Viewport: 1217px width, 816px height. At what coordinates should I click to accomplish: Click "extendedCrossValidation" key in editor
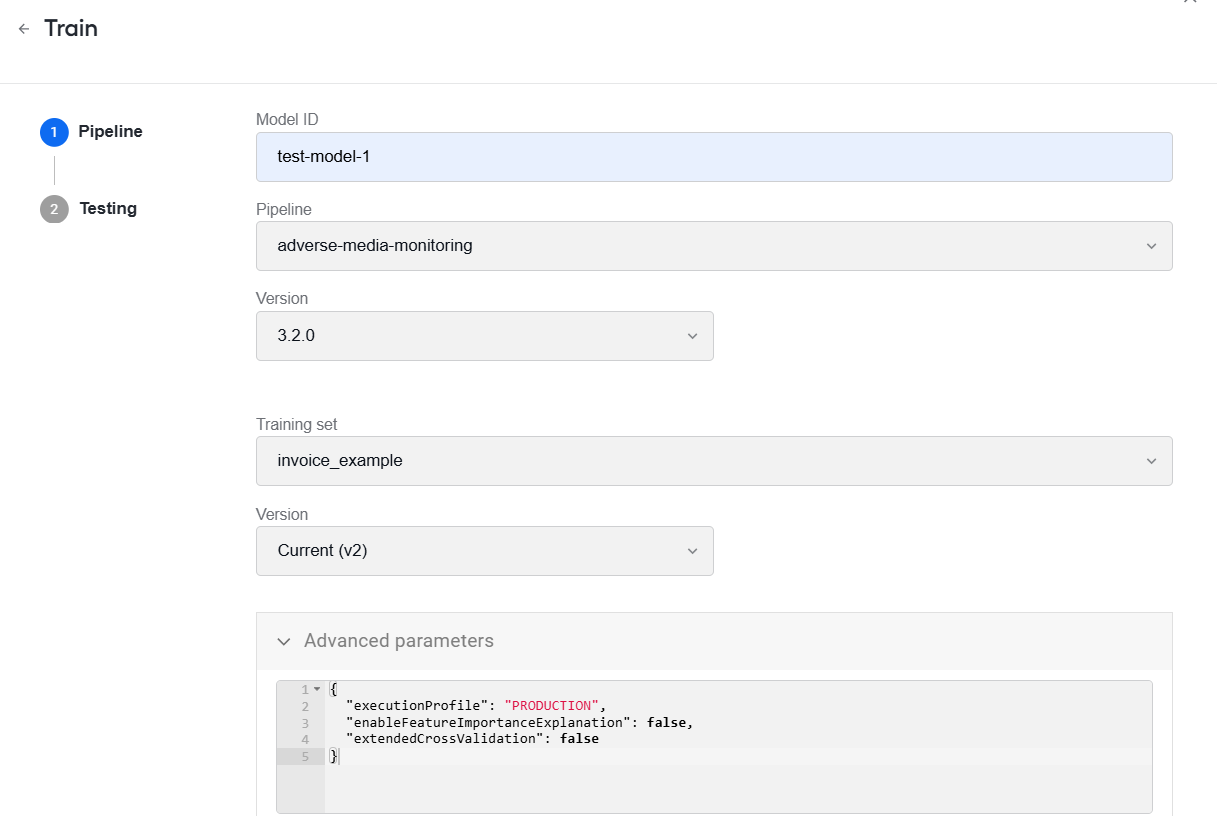(445, 739)
